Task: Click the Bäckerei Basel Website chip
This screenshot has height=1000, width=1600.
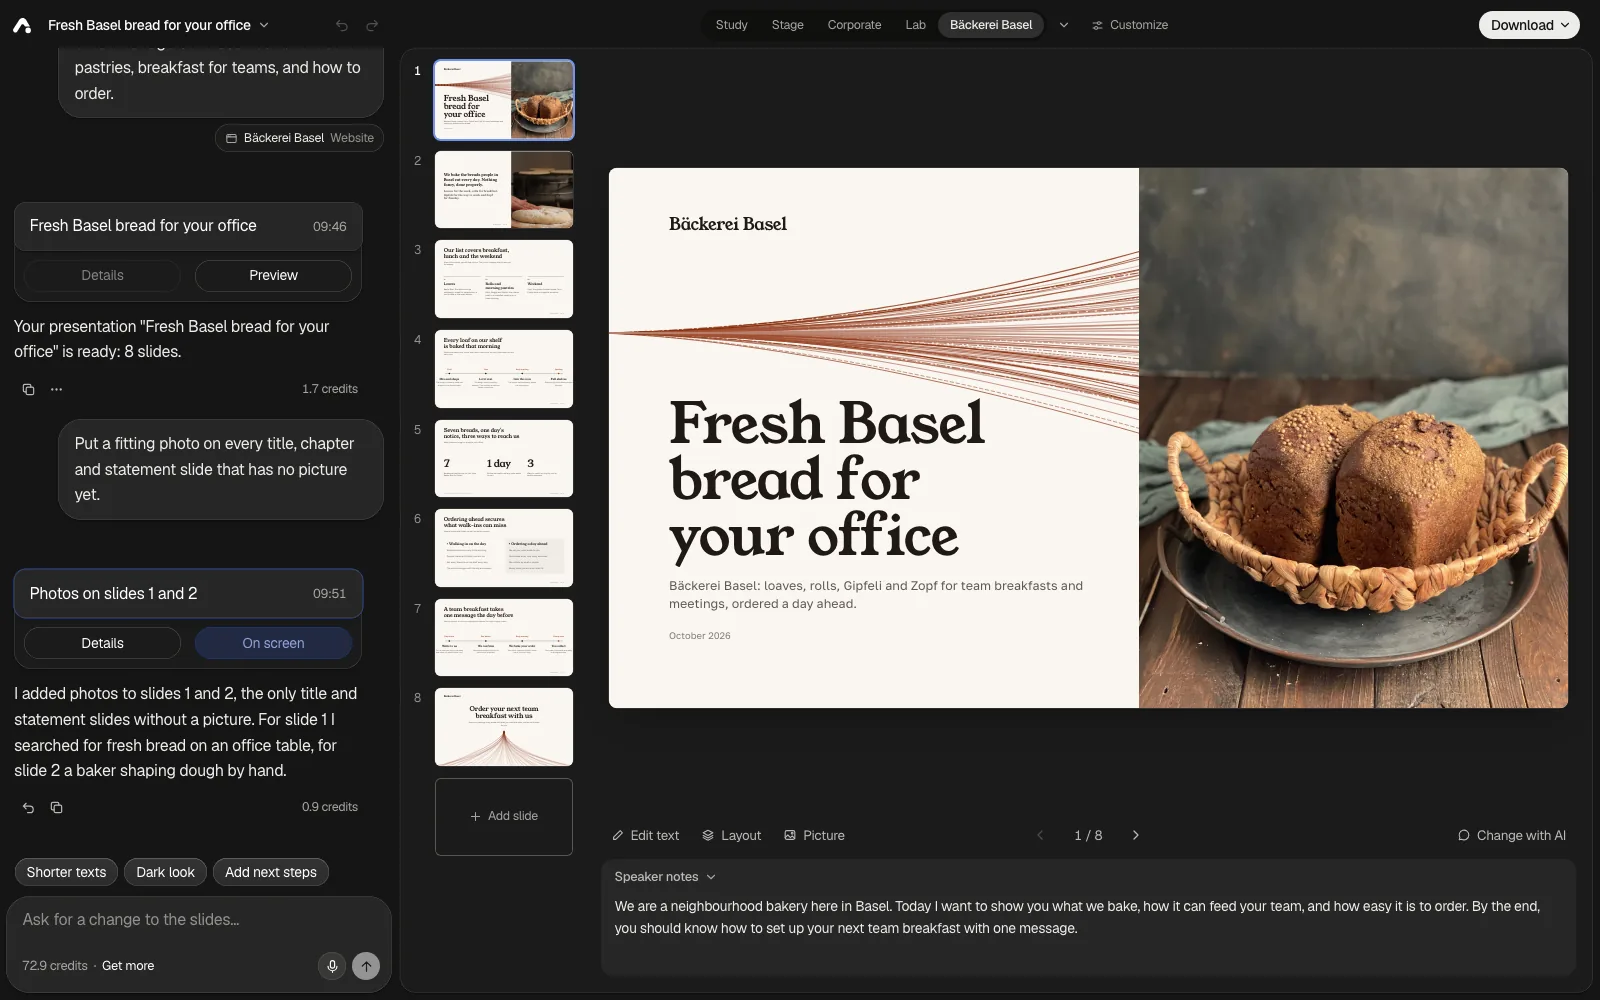Action: [x=299, y=138]
